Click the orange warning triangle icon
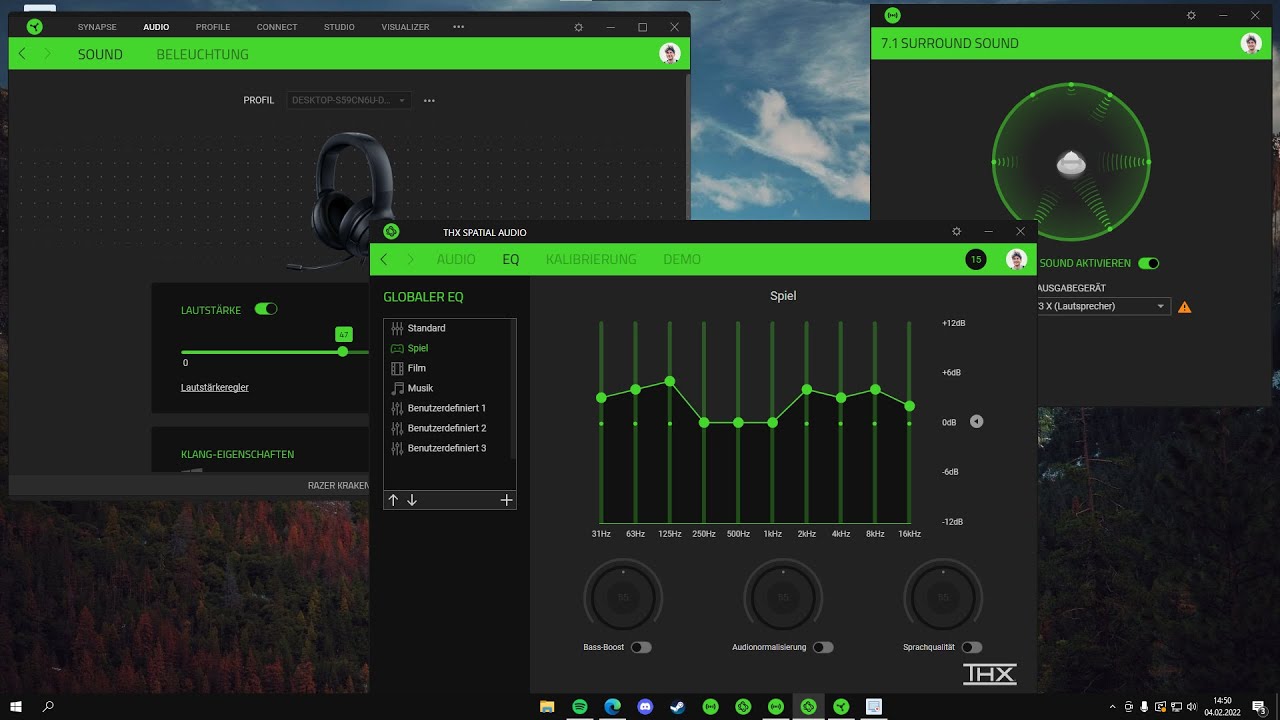1280x720 pixels. click(1185, 307)
